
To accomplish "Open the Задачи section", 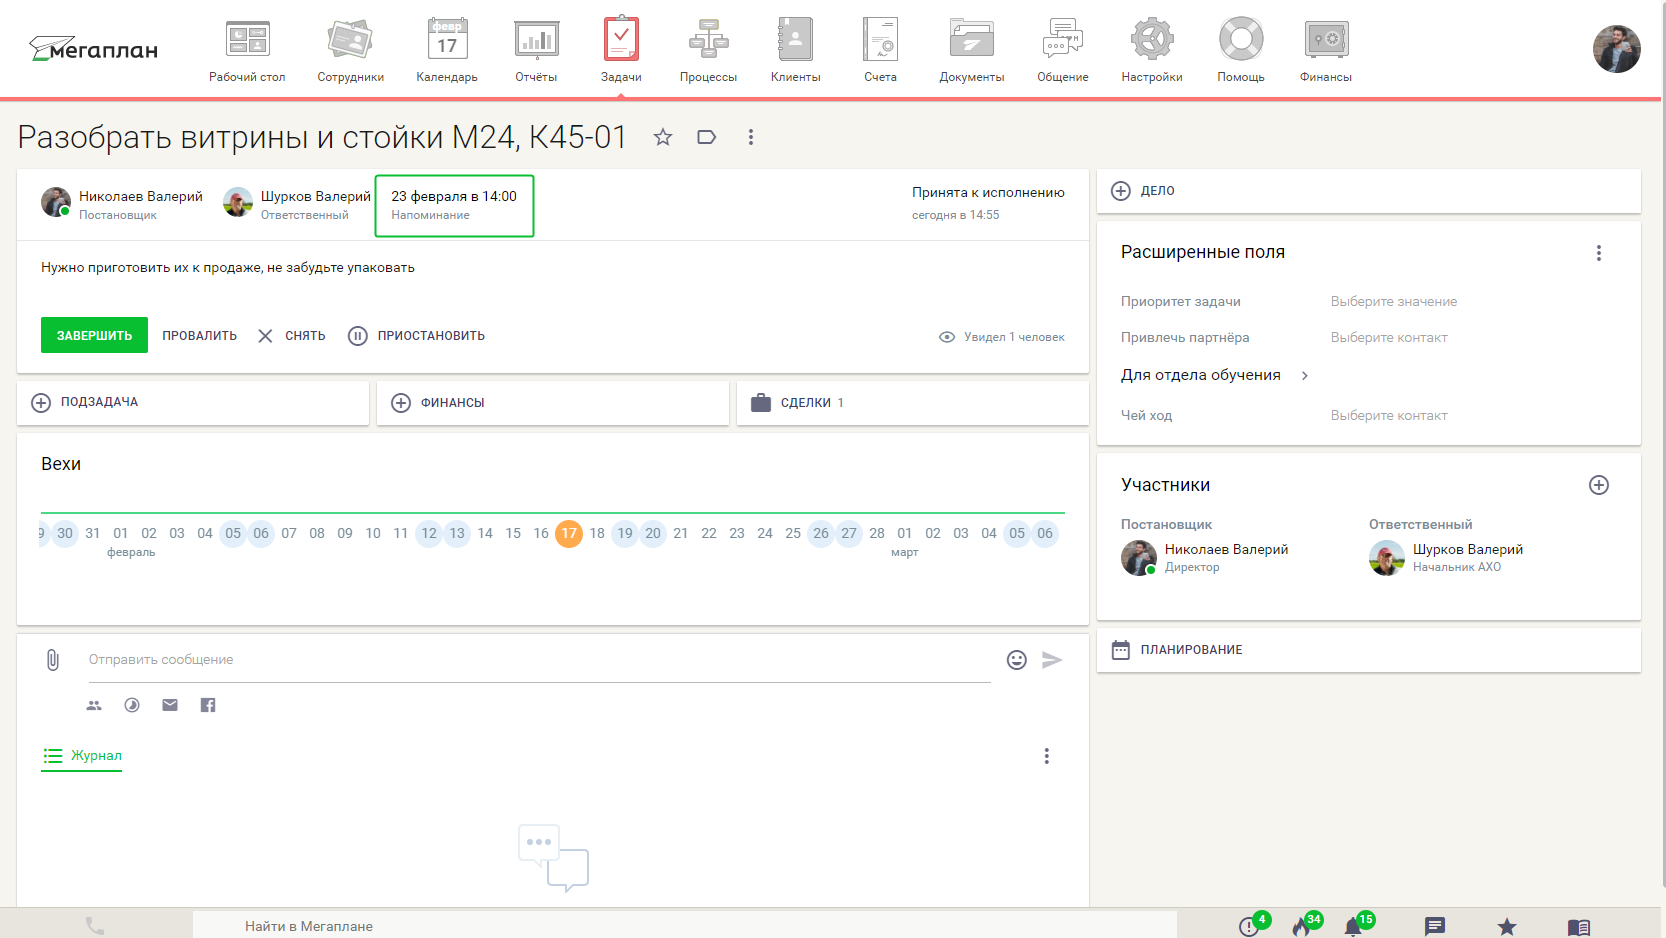I will click(621, 50).
